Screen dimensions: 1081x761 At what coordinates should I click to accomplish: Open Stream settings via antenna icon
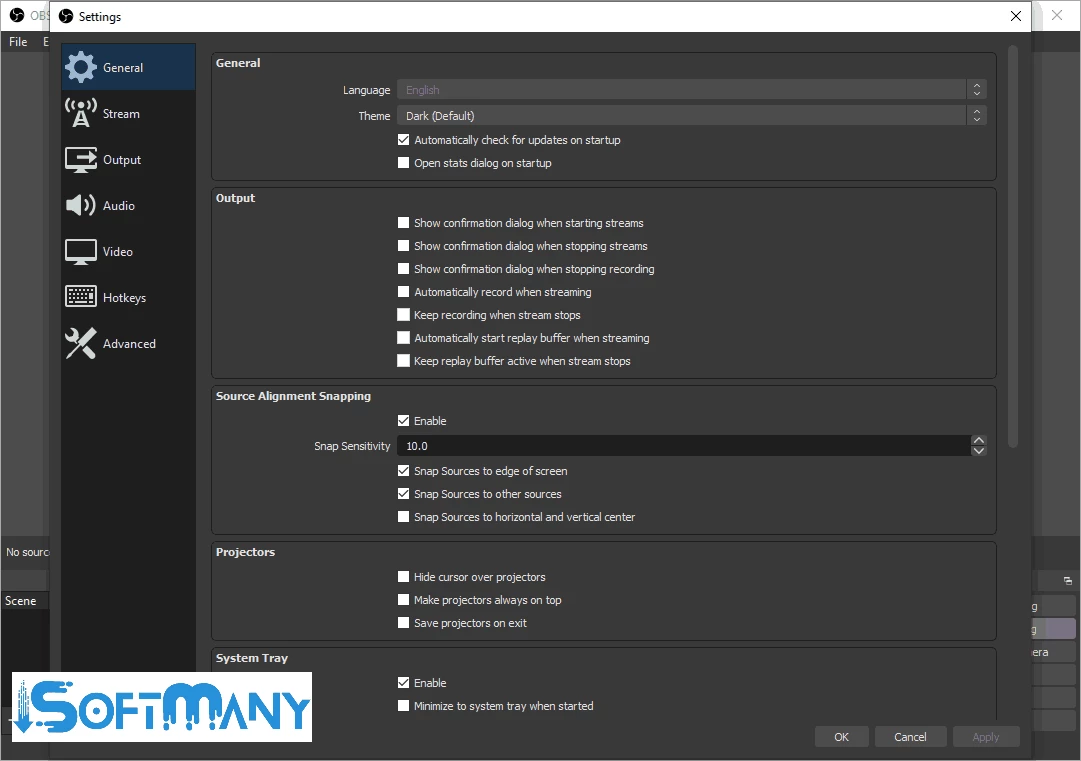click(x=81, y=114)
